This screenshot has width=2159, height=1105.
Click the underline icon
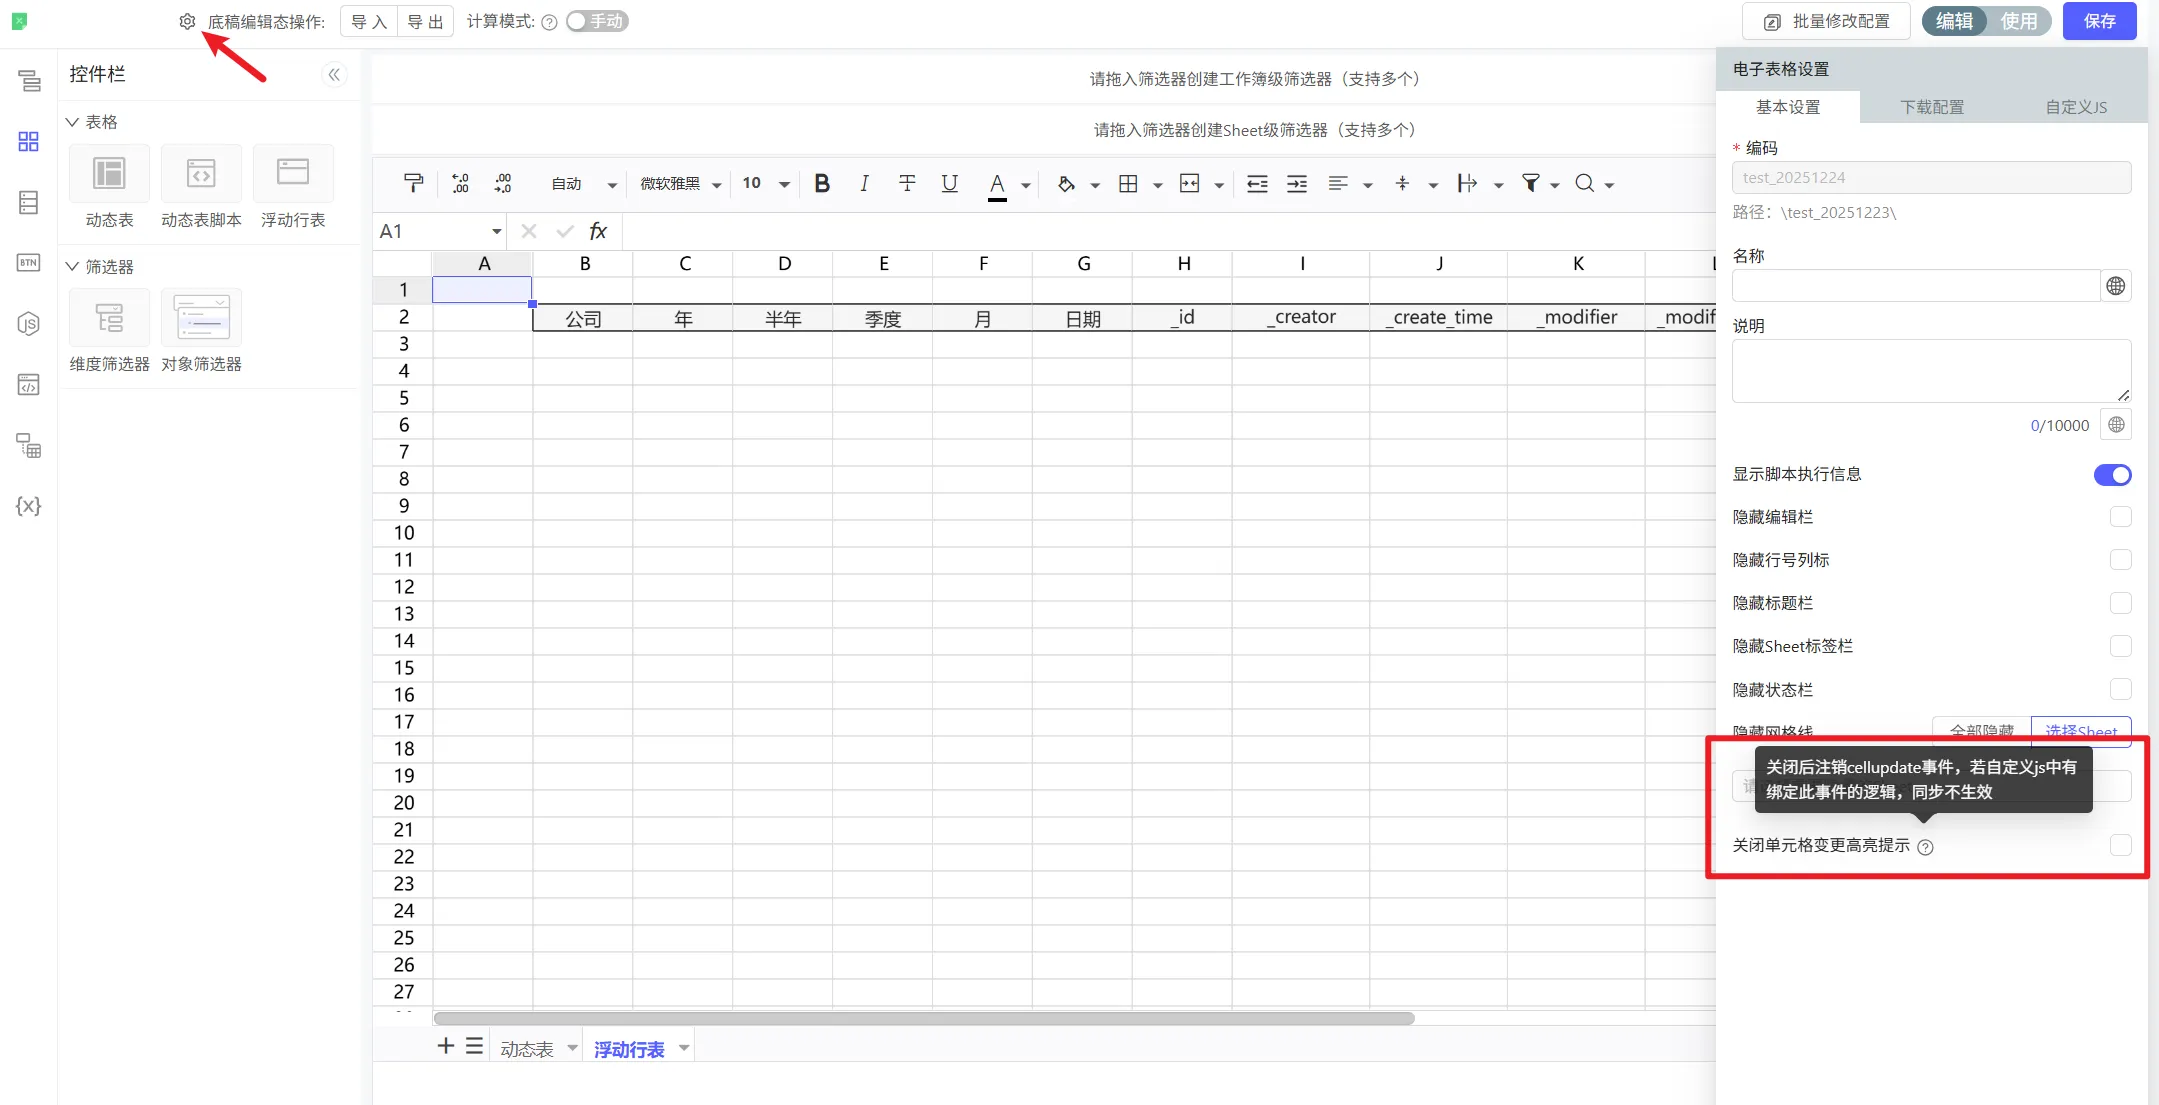(x=949, y=183)
